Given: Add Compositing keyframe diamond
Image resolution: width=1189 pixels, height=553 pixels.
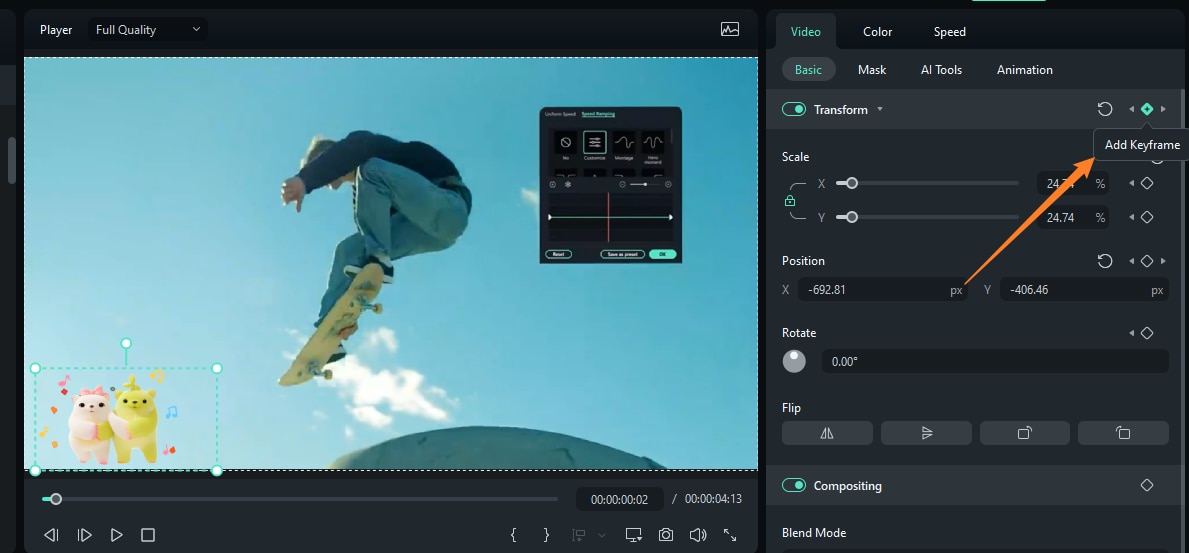Looking at the screenshot, I should click(x=1147, y=485).
